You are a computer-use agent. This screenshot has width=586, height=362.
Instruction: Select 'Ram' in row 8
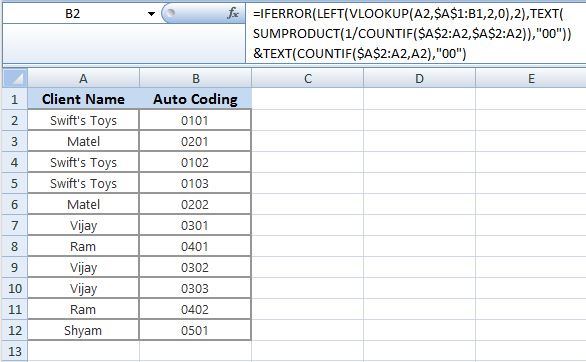83,246
